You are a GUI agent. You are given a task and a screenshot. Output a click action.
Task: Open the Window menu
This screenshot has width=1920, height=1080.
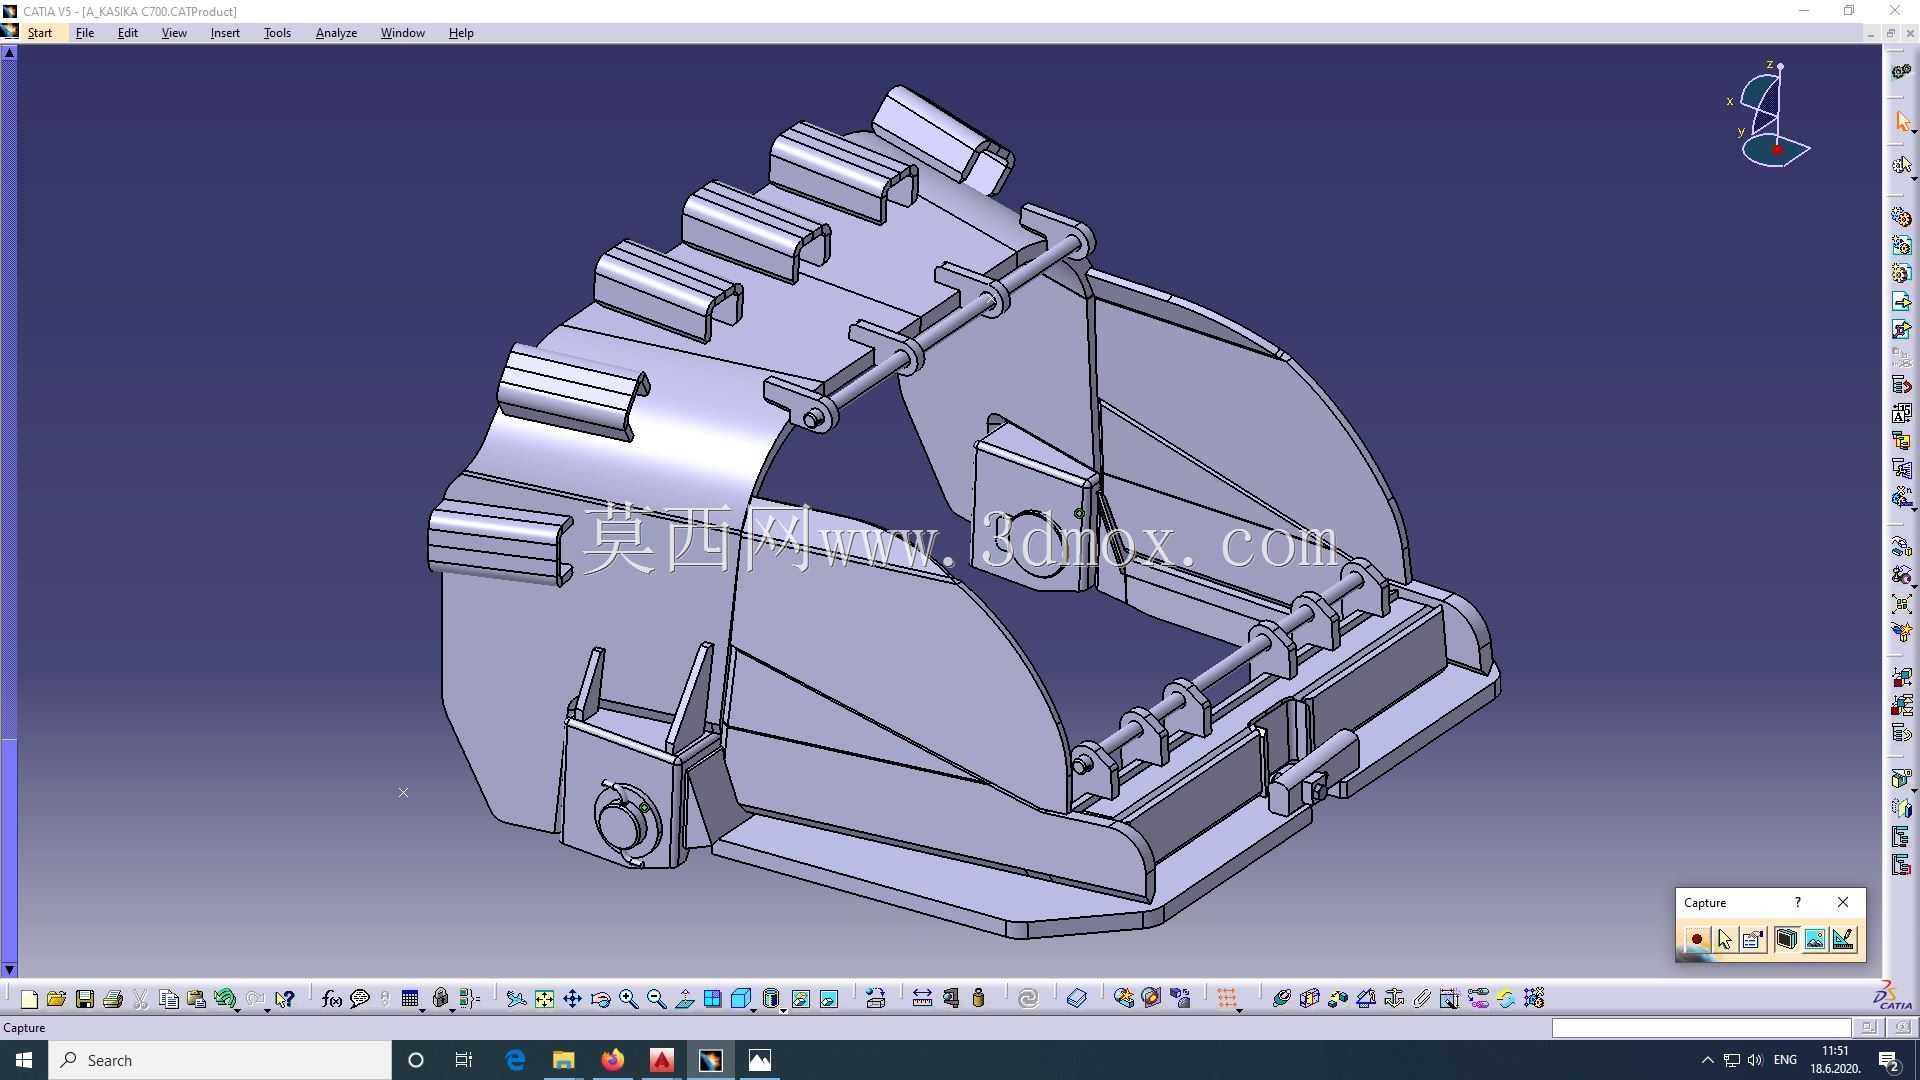(x=402, y=33)
